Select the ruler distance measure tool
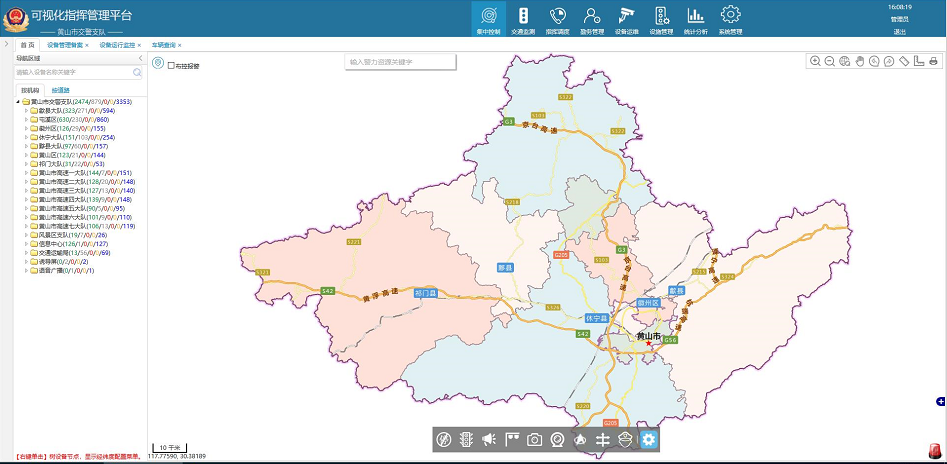 [x=904, y=61]
